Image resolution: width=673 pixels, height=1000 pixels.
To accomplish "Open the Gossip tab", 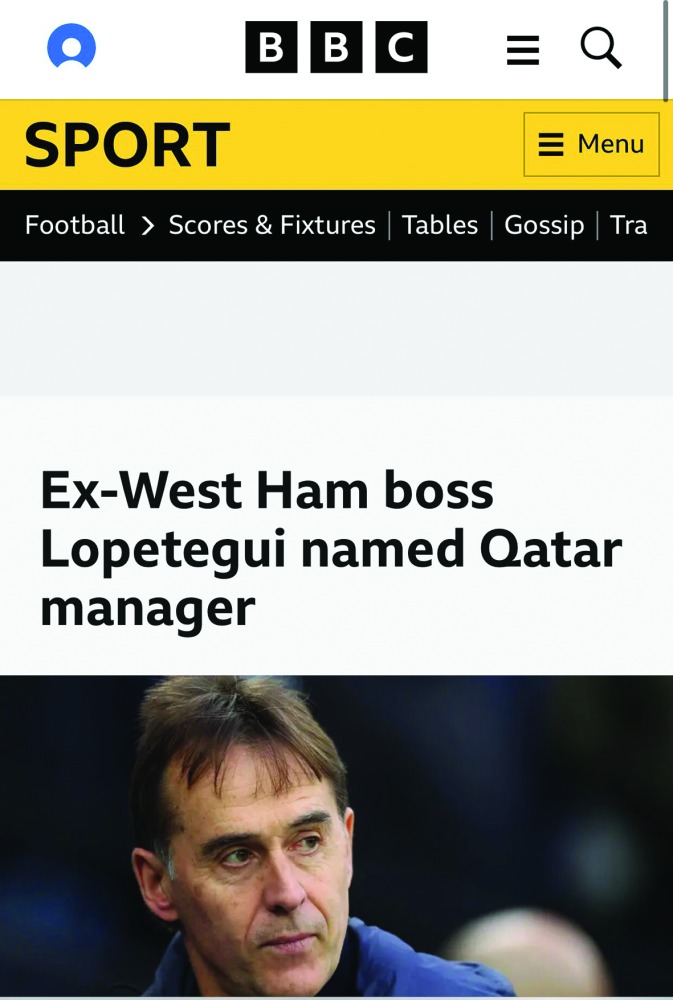I will click(x=544, y=225).
